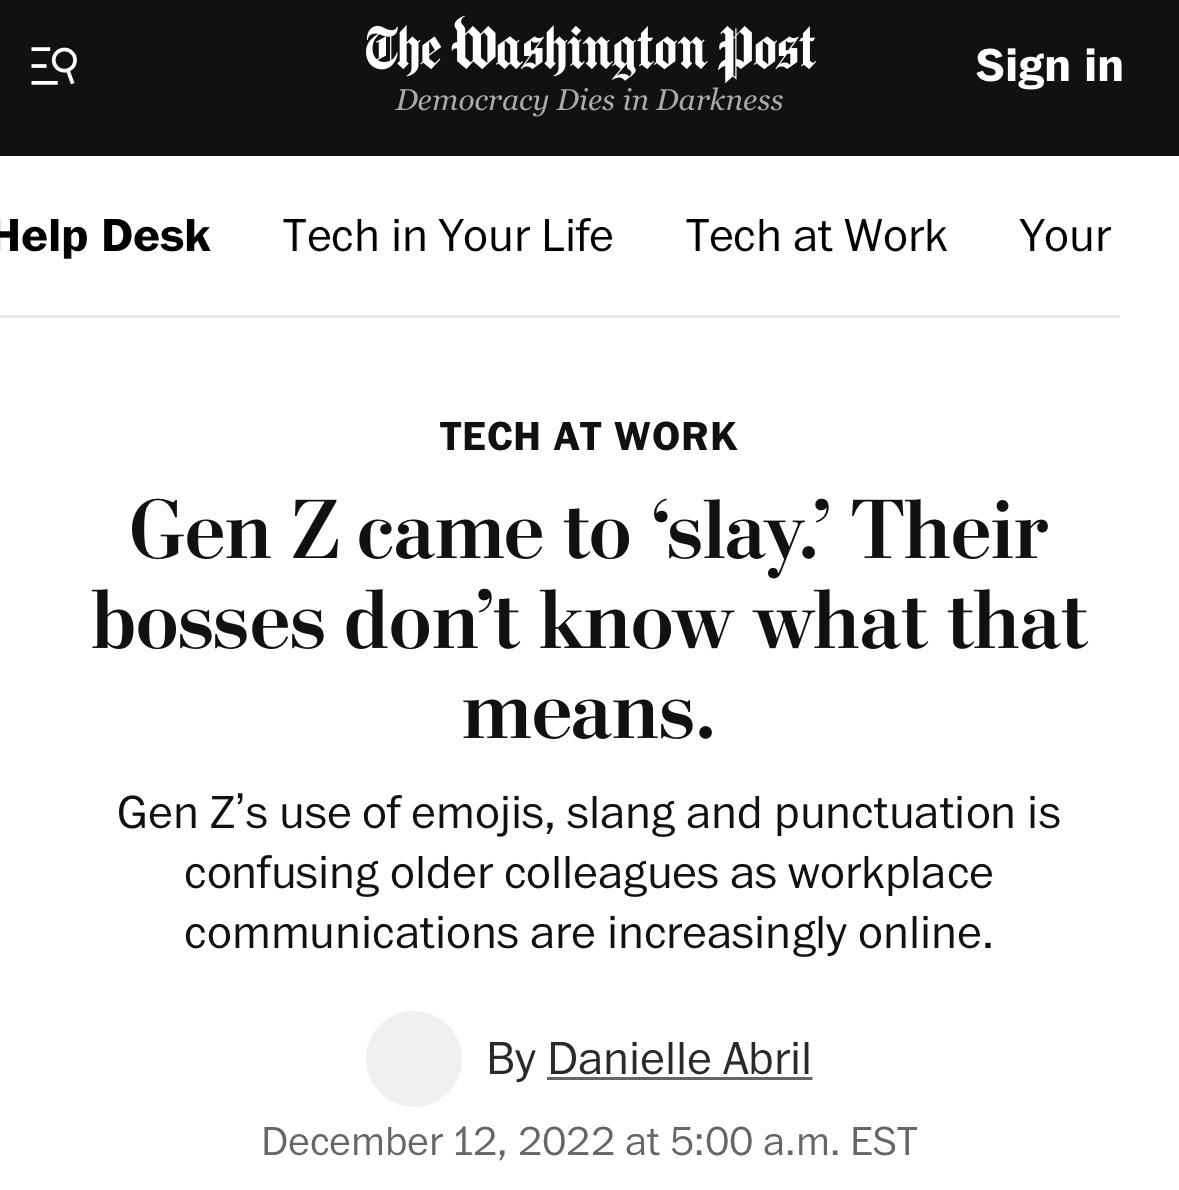Click 'bosses' in the headline's second line
The width and height of the screenshot is (1179, 1190).
click(208, 622)
